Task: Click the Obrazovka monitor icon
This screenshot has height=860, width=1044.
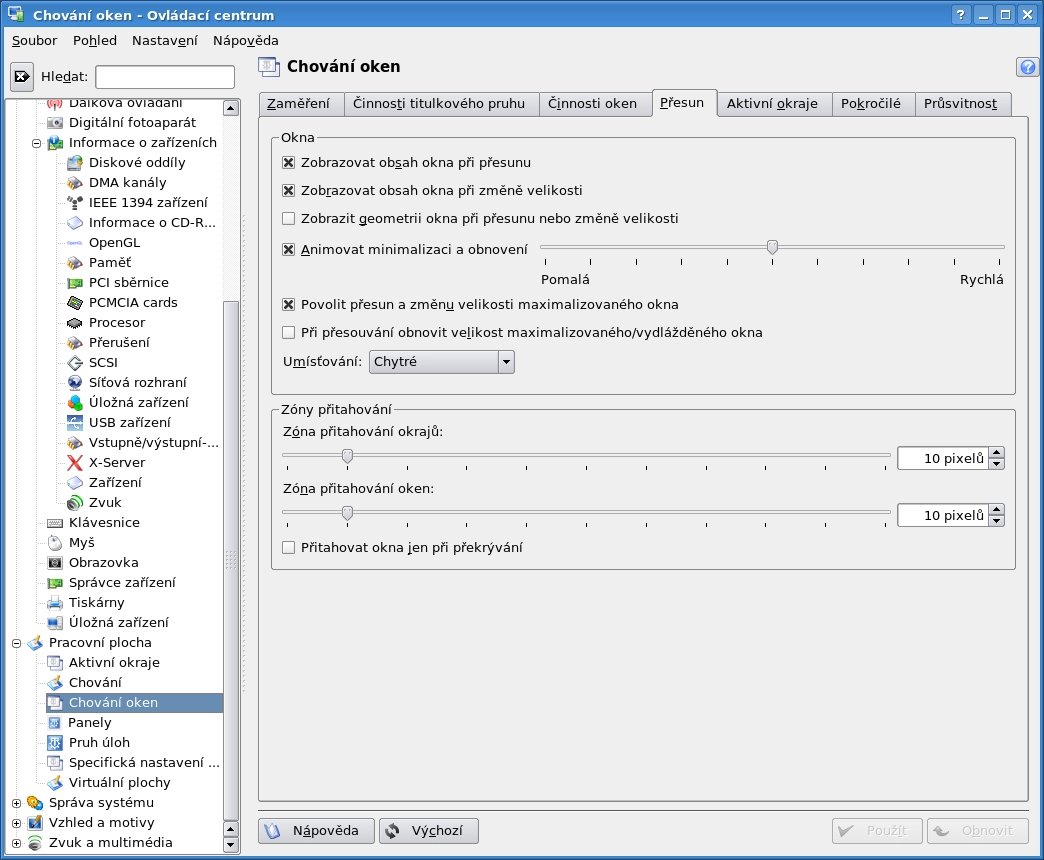Action: tap(55, 562)
